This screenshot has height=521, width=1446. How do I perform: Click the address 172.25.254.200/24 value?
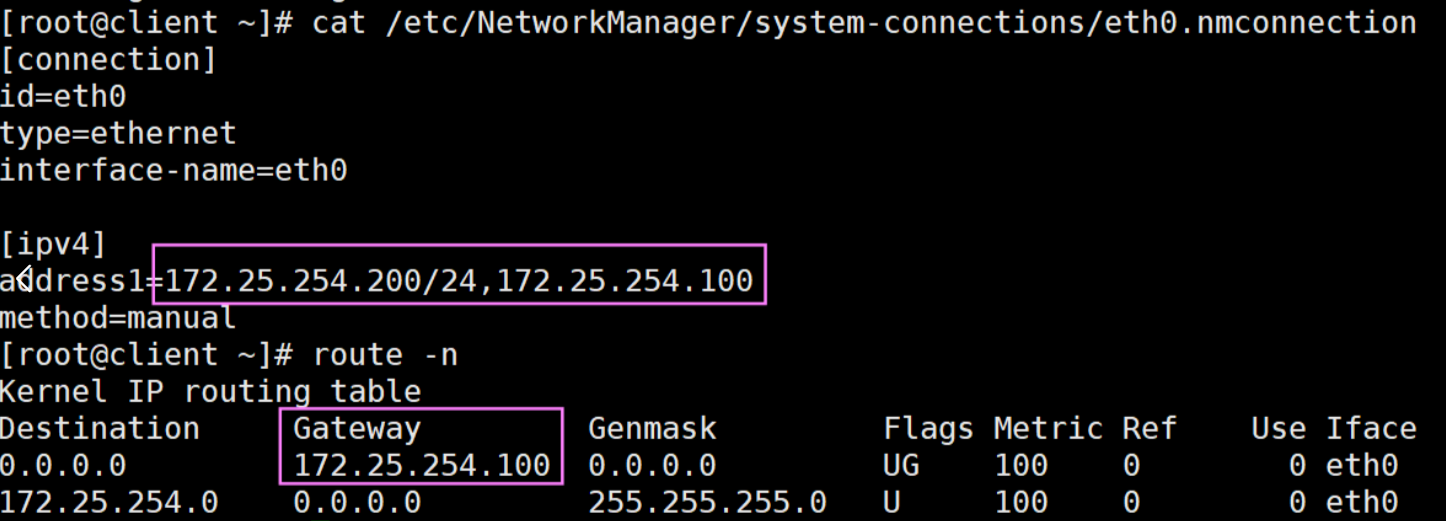coord(322,280)
